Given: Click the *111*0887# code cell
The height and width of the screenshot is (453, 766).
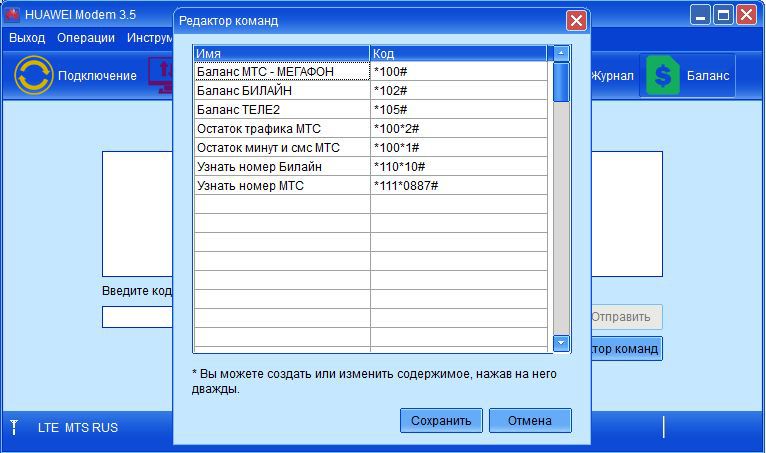Looking at the screenshot, I should [x=459, y=186].
